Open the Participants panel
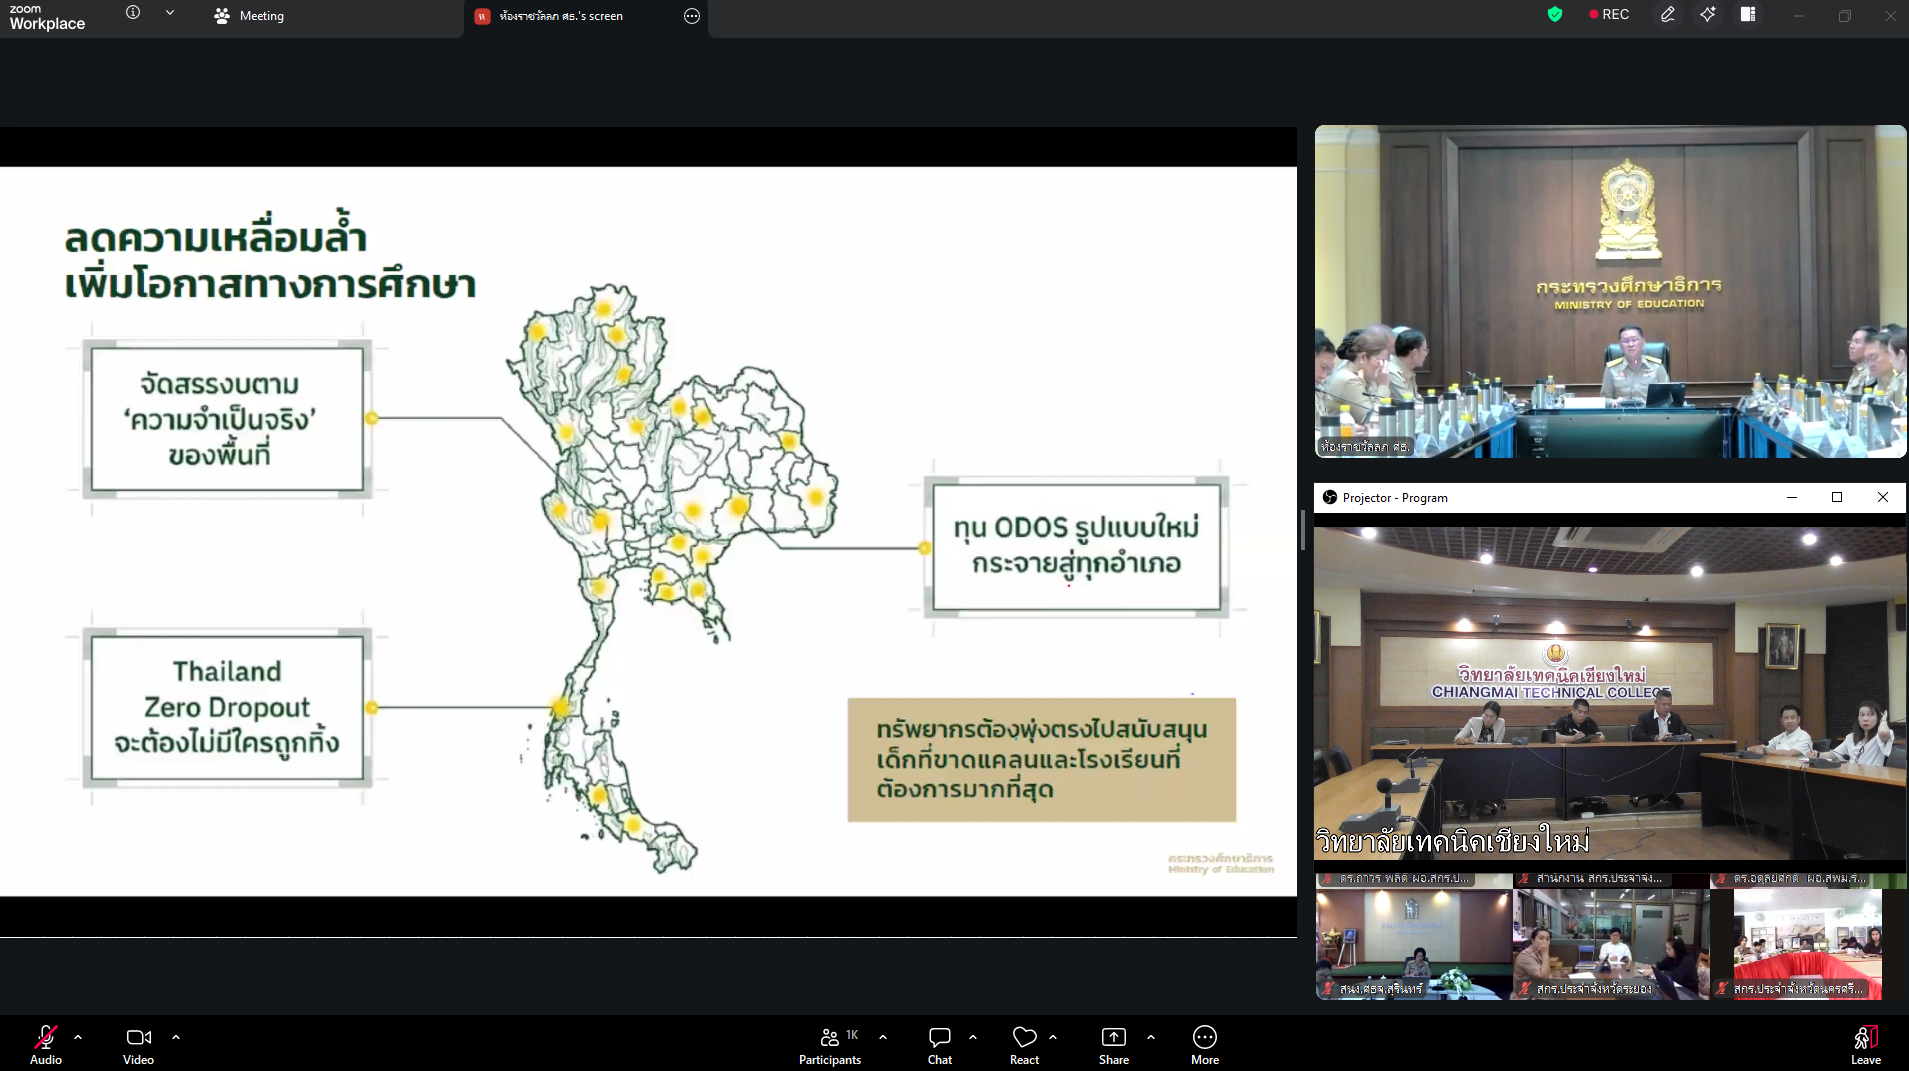Viewport: 1909px width, 1071px height. click(829, 1044)
